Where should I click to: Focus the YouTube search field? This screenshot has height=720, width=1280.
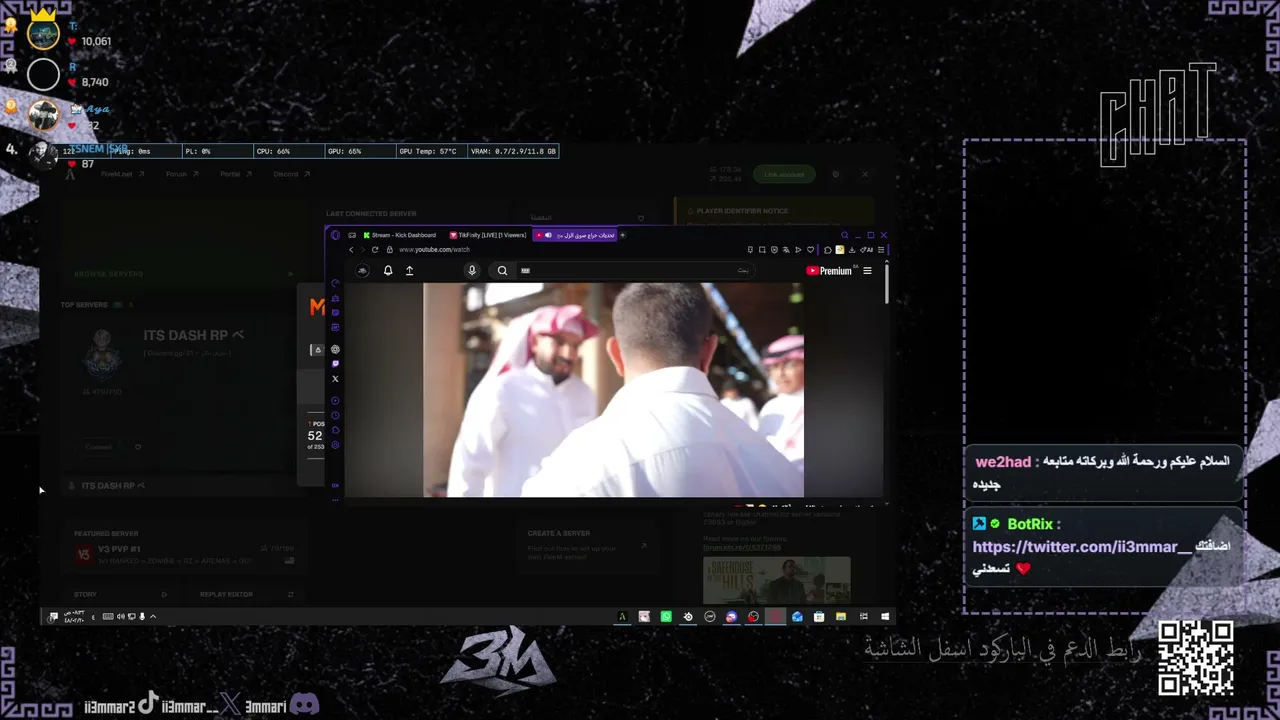(x=635, y=270)
